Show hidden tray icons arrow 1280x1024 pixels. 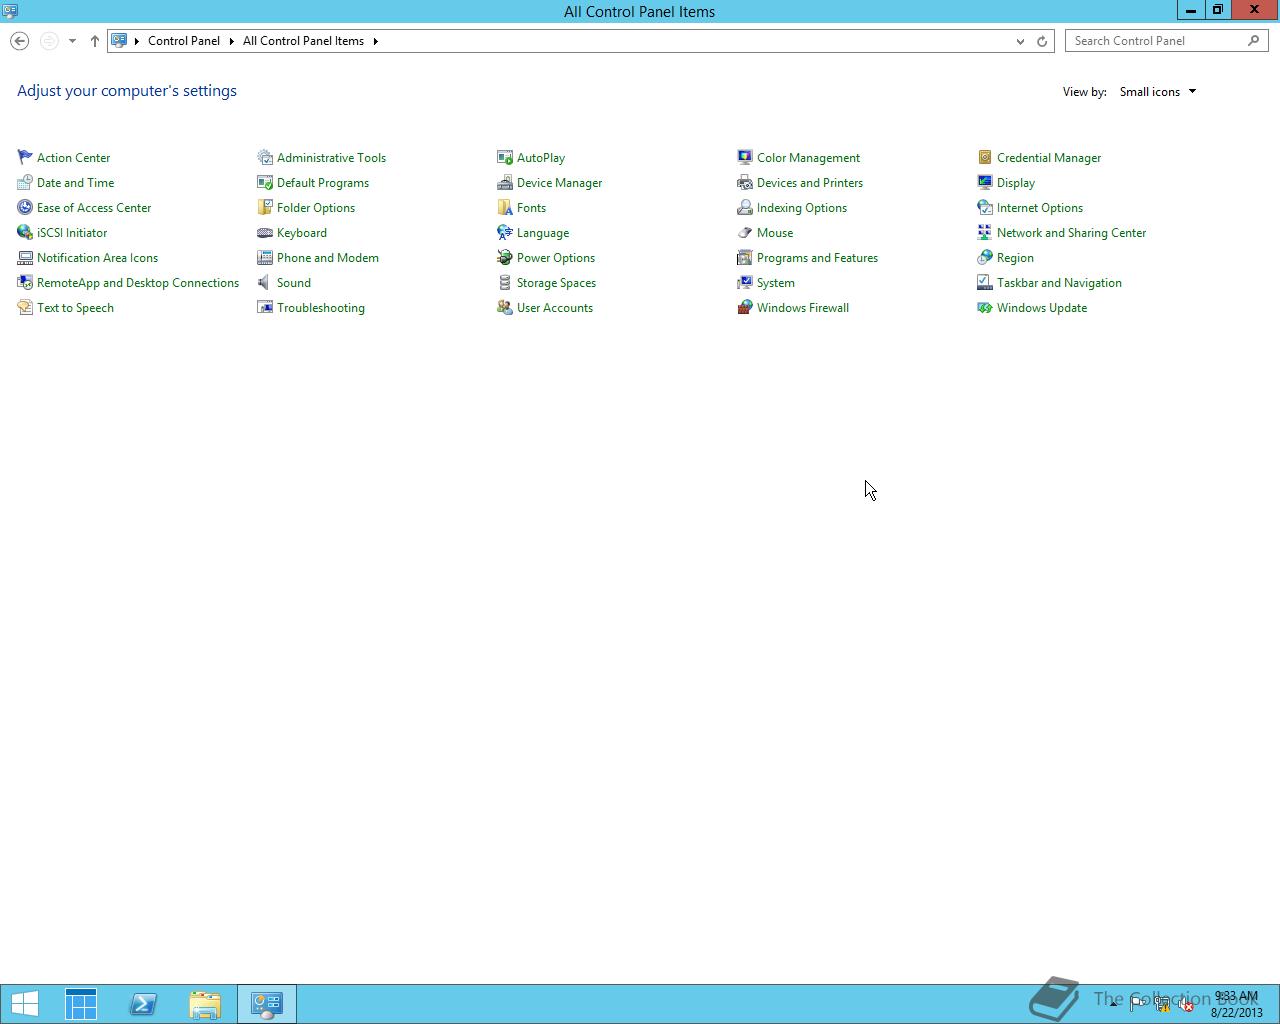[1113, 1004]
